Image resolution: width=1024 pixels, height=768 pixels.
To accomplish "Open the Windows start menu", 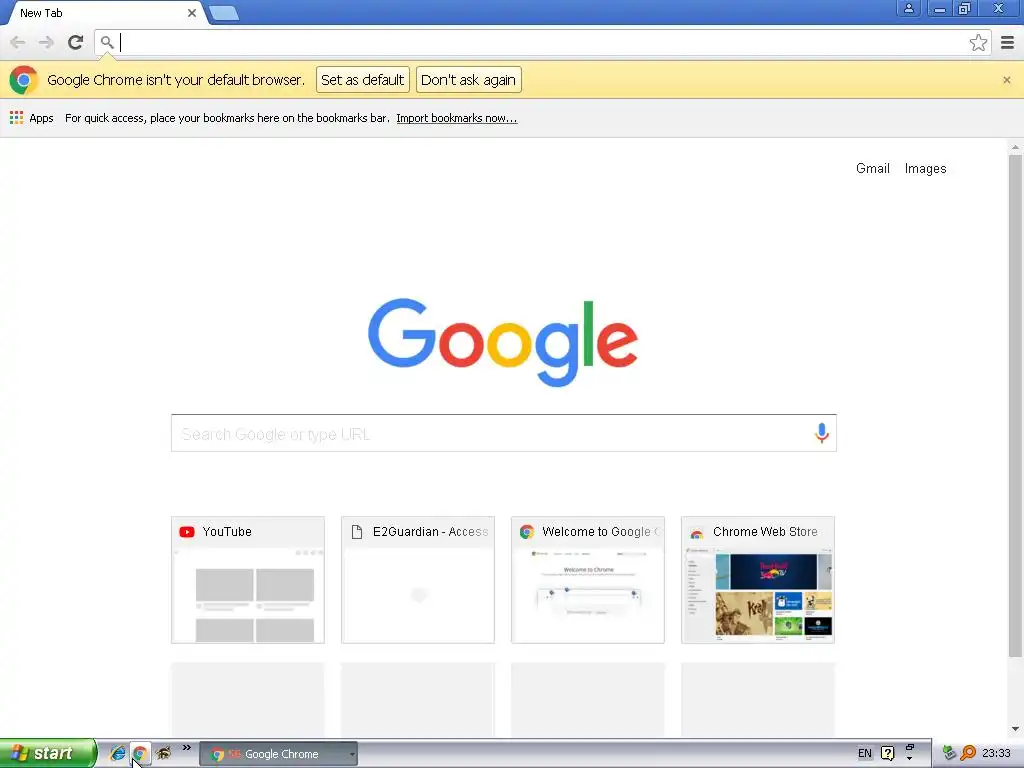I will pyautogui.click(x=48, y=753).
